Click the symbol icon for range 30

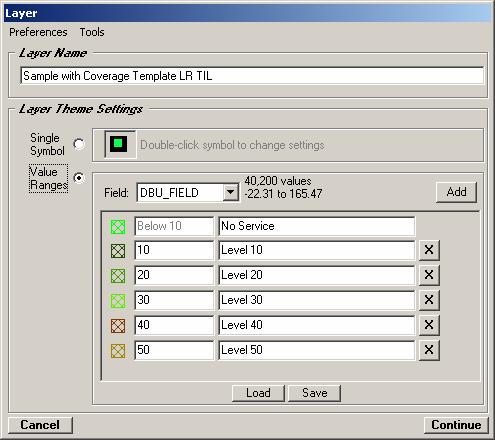(118, 301)
